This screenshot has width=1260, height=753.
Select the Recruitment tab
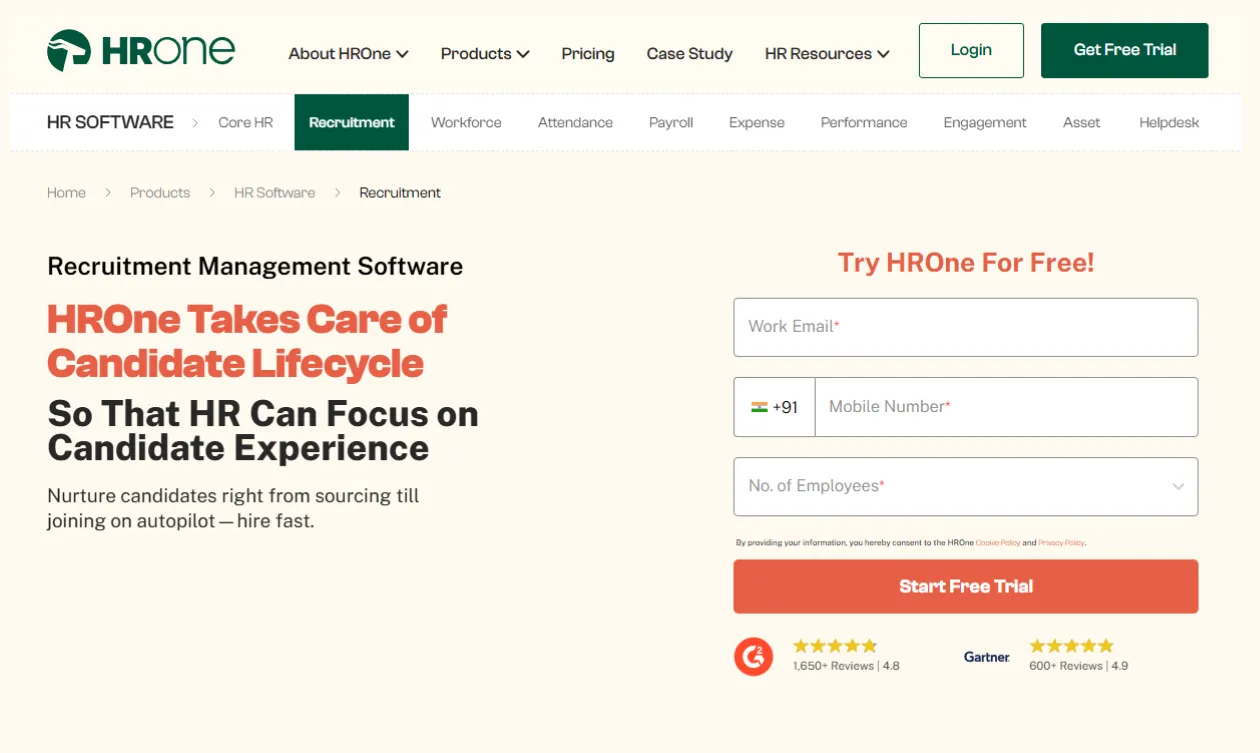pos(352,122)
